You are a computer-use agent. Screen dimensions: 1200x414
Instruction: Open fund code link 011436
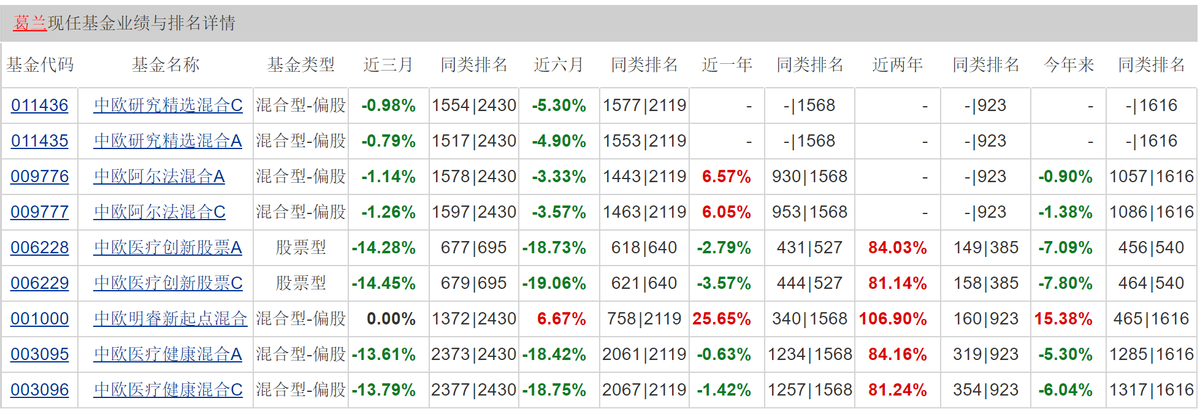[x=40, y=106]
